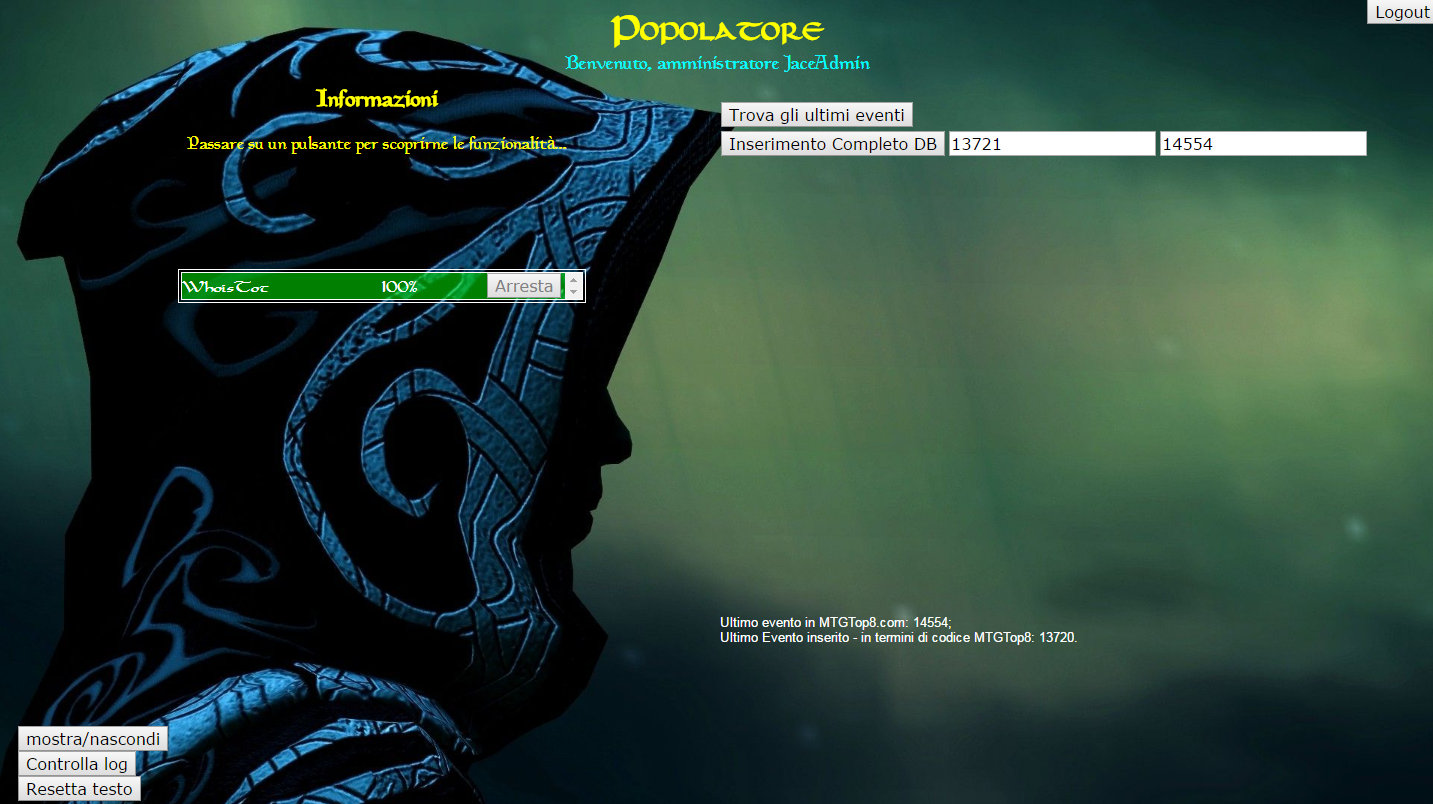This screenshot has height=804, width=1433.
Task: Start Inserimento Completo DB
Action: (833, 144)
